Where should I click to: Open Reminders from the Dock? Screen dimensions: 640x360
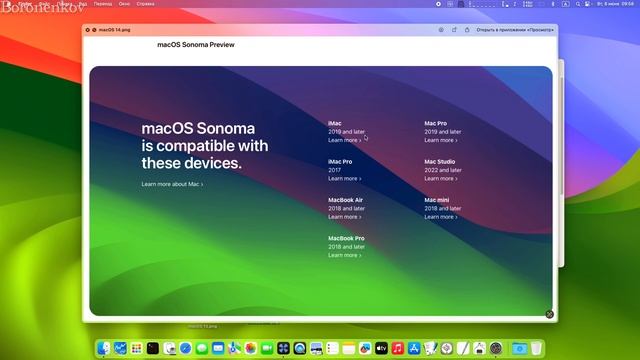click(x=332, y=348)
